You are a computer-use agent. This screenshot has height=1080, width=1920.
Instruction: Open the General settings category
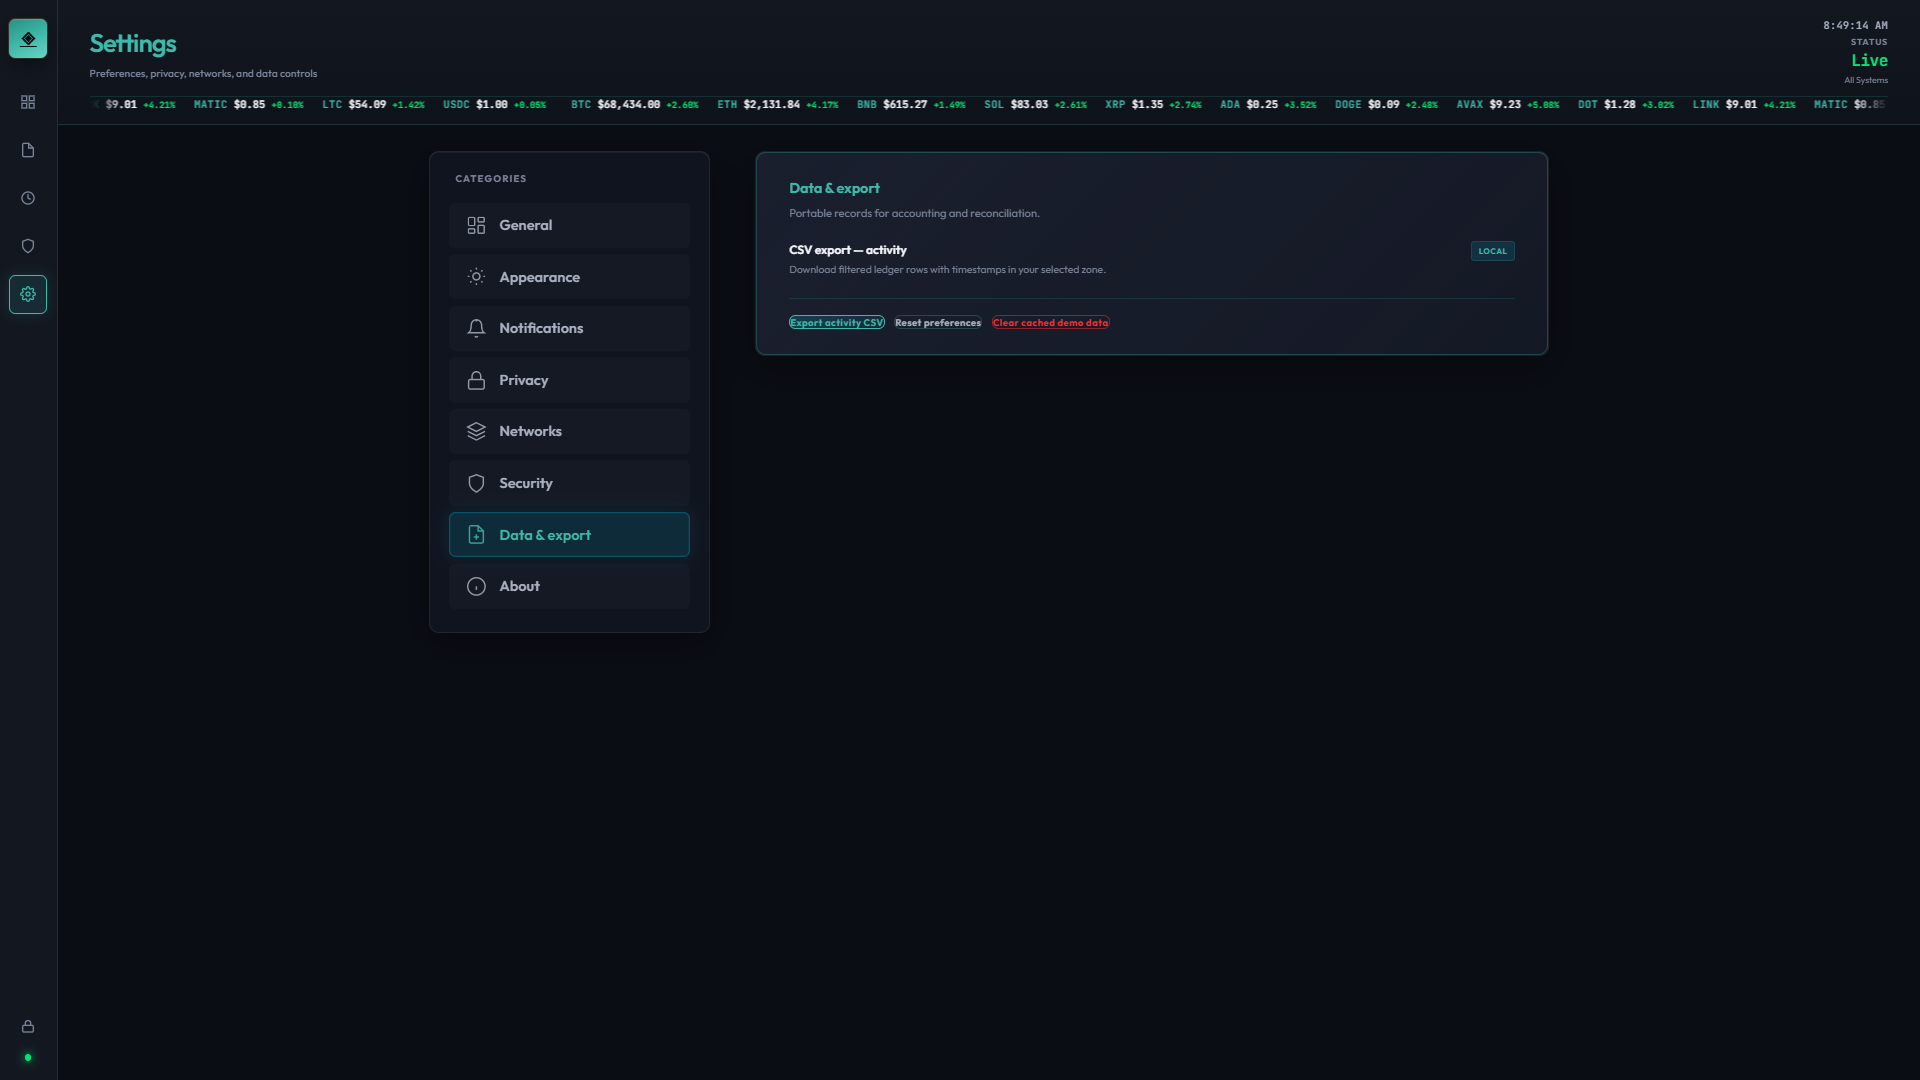[569, 225]
